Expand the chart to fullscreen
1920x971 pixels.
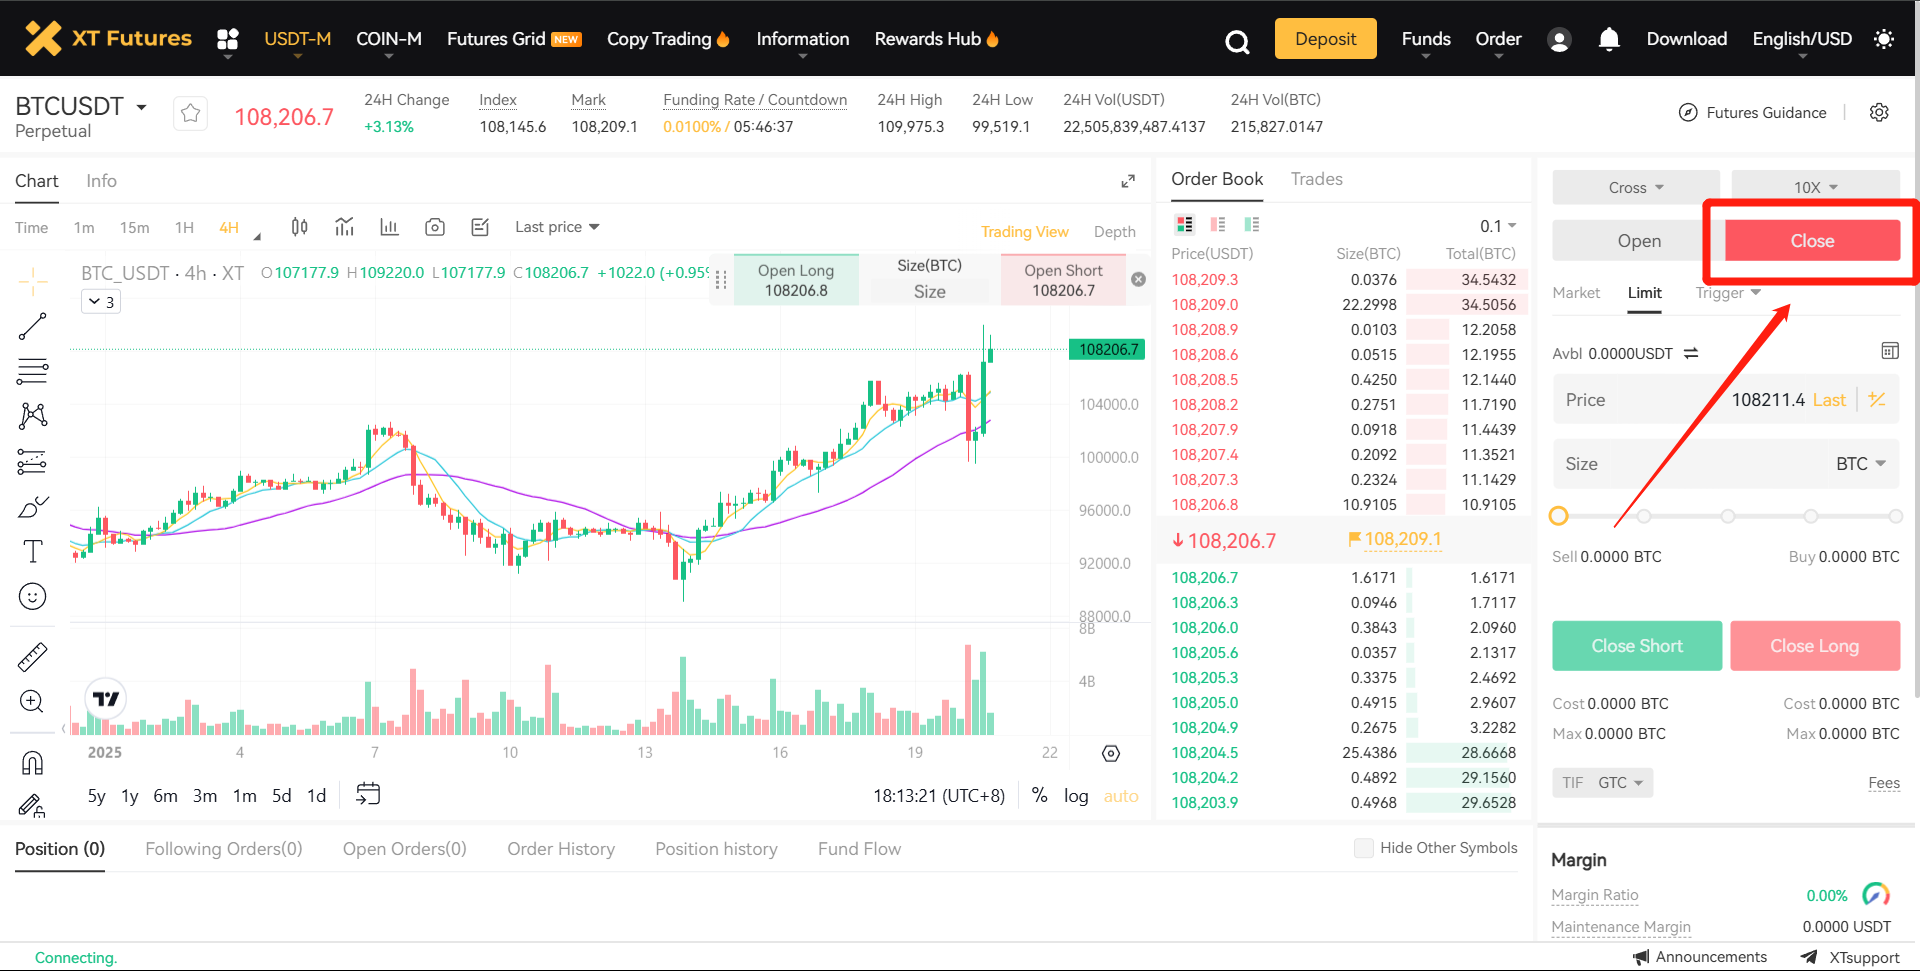point(1128,181)
